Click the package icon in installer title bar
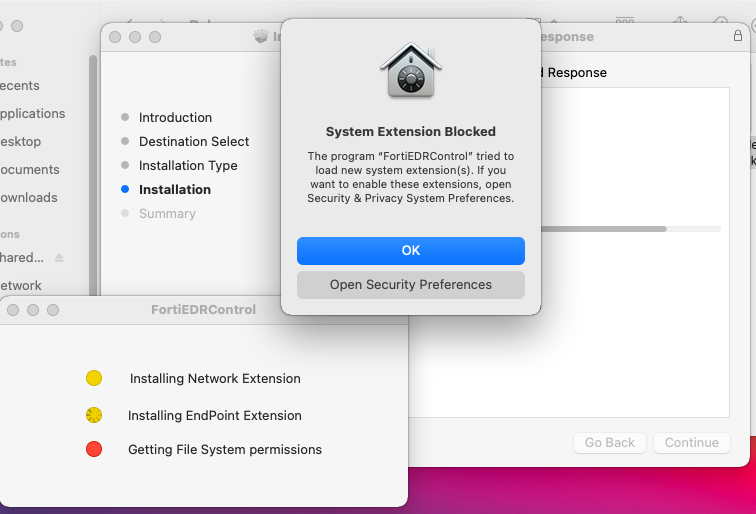 262,37
